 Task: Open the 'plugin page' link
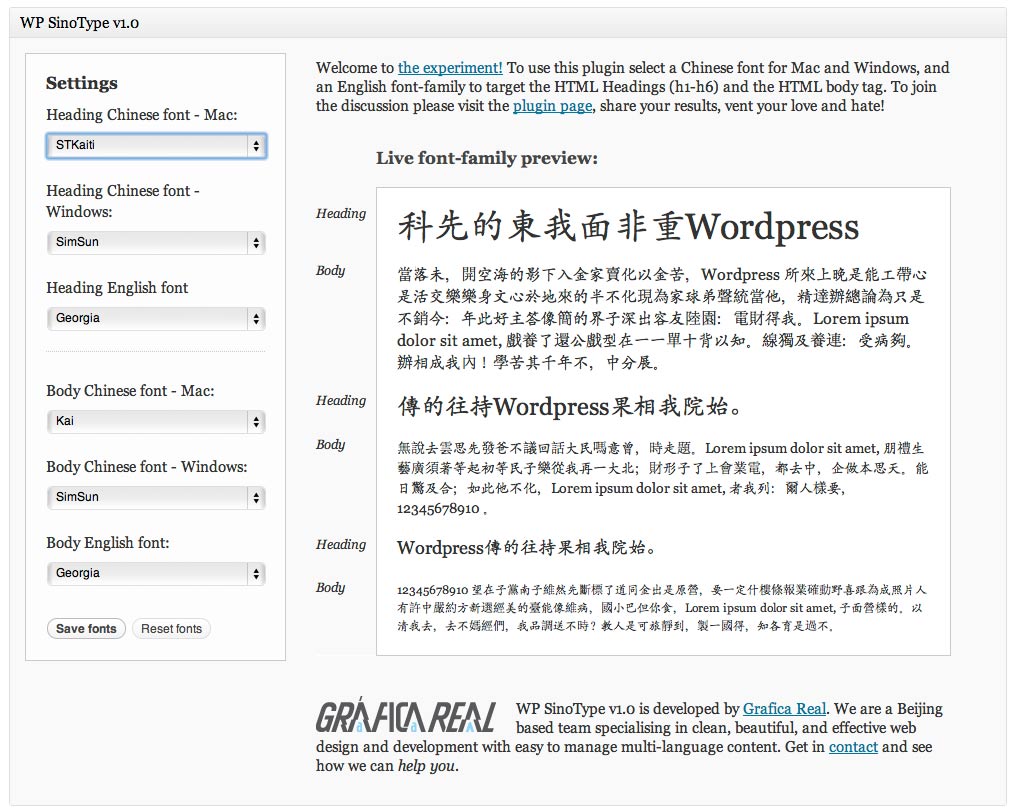(553, 106)
